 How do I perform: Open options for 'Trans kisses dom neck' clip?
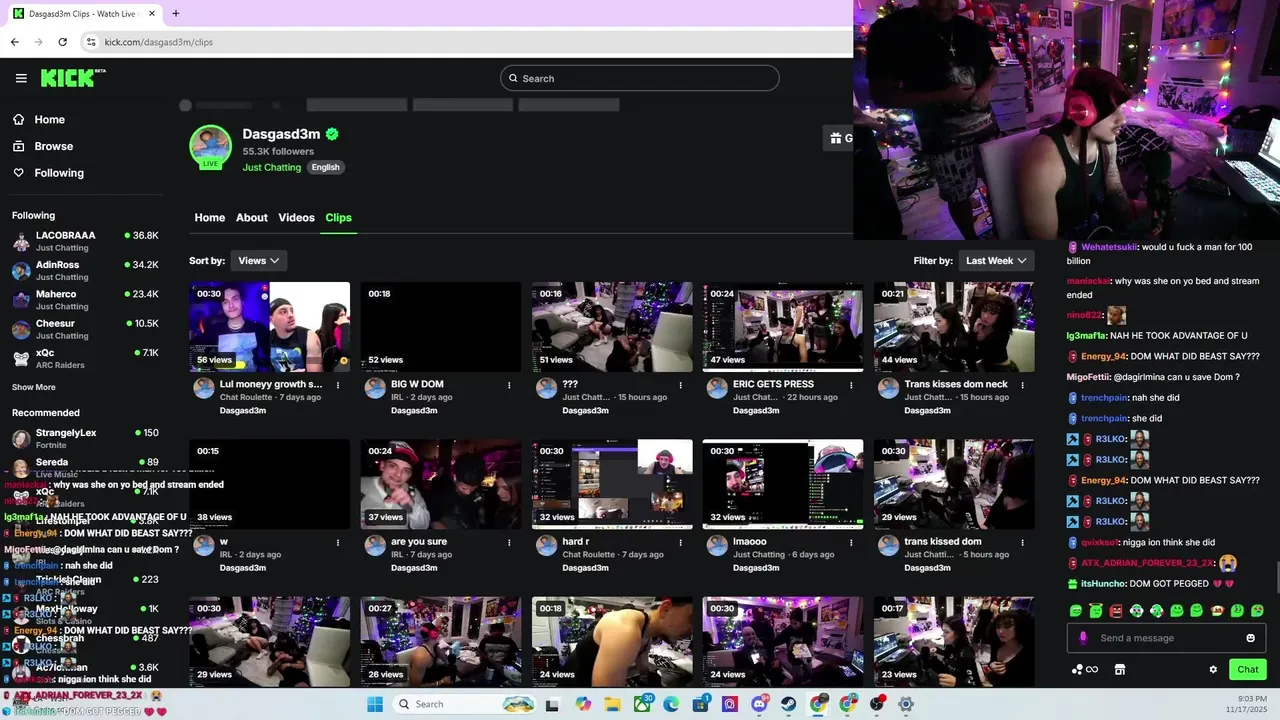click(1022, 385)
